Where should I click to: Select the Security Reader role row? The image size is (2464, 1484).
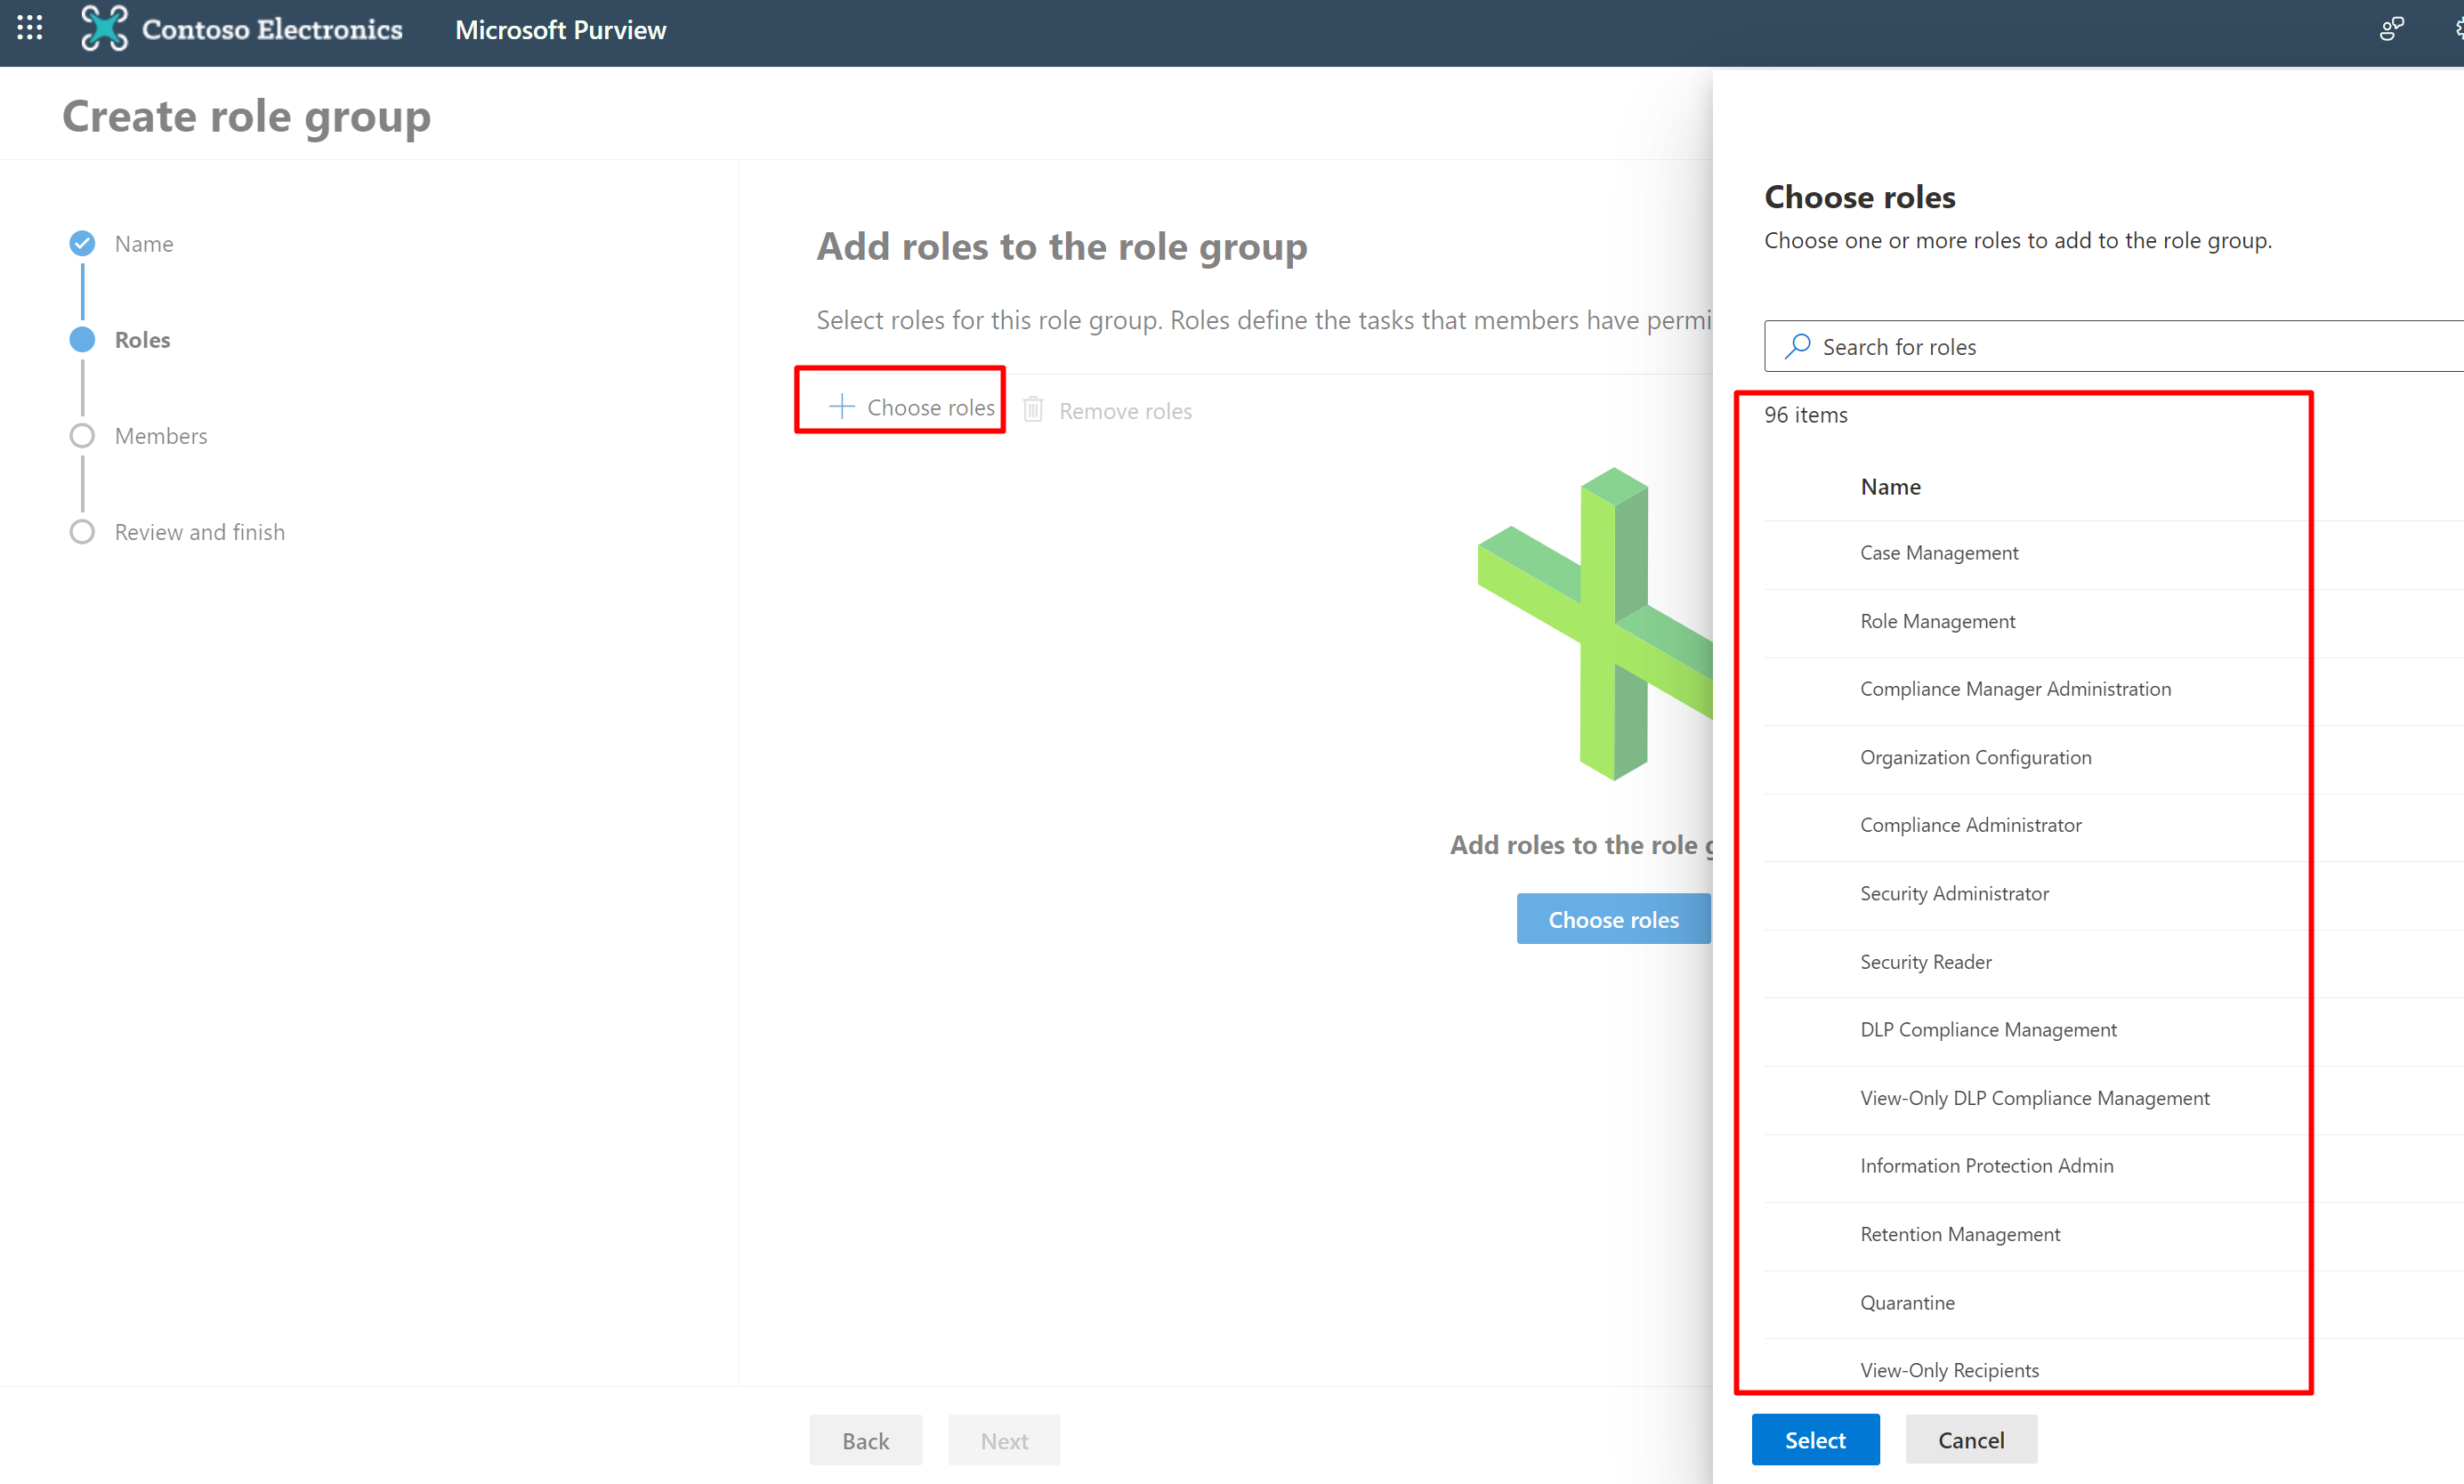[x=1925, y=962]
